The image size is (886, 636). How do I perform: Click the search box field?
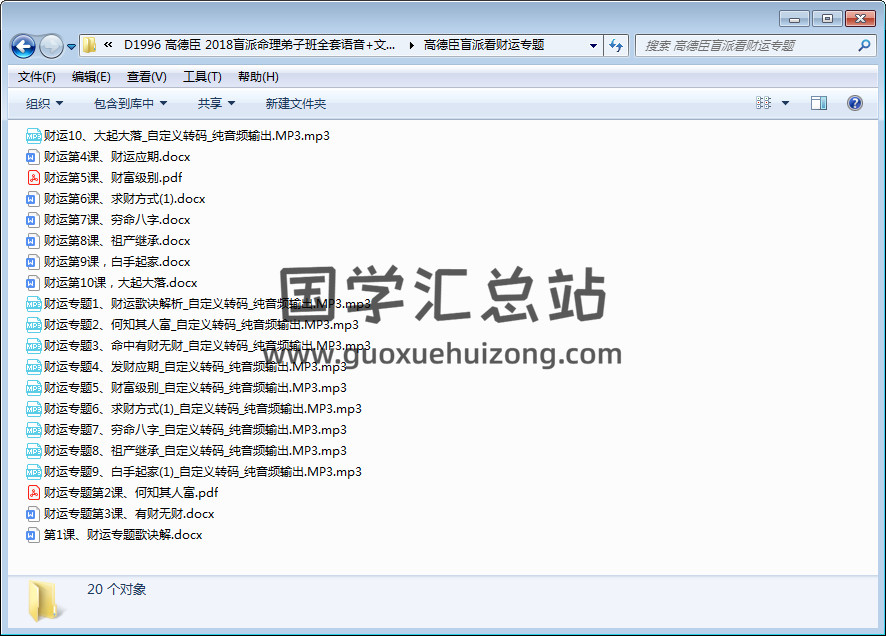coord(755,46)
